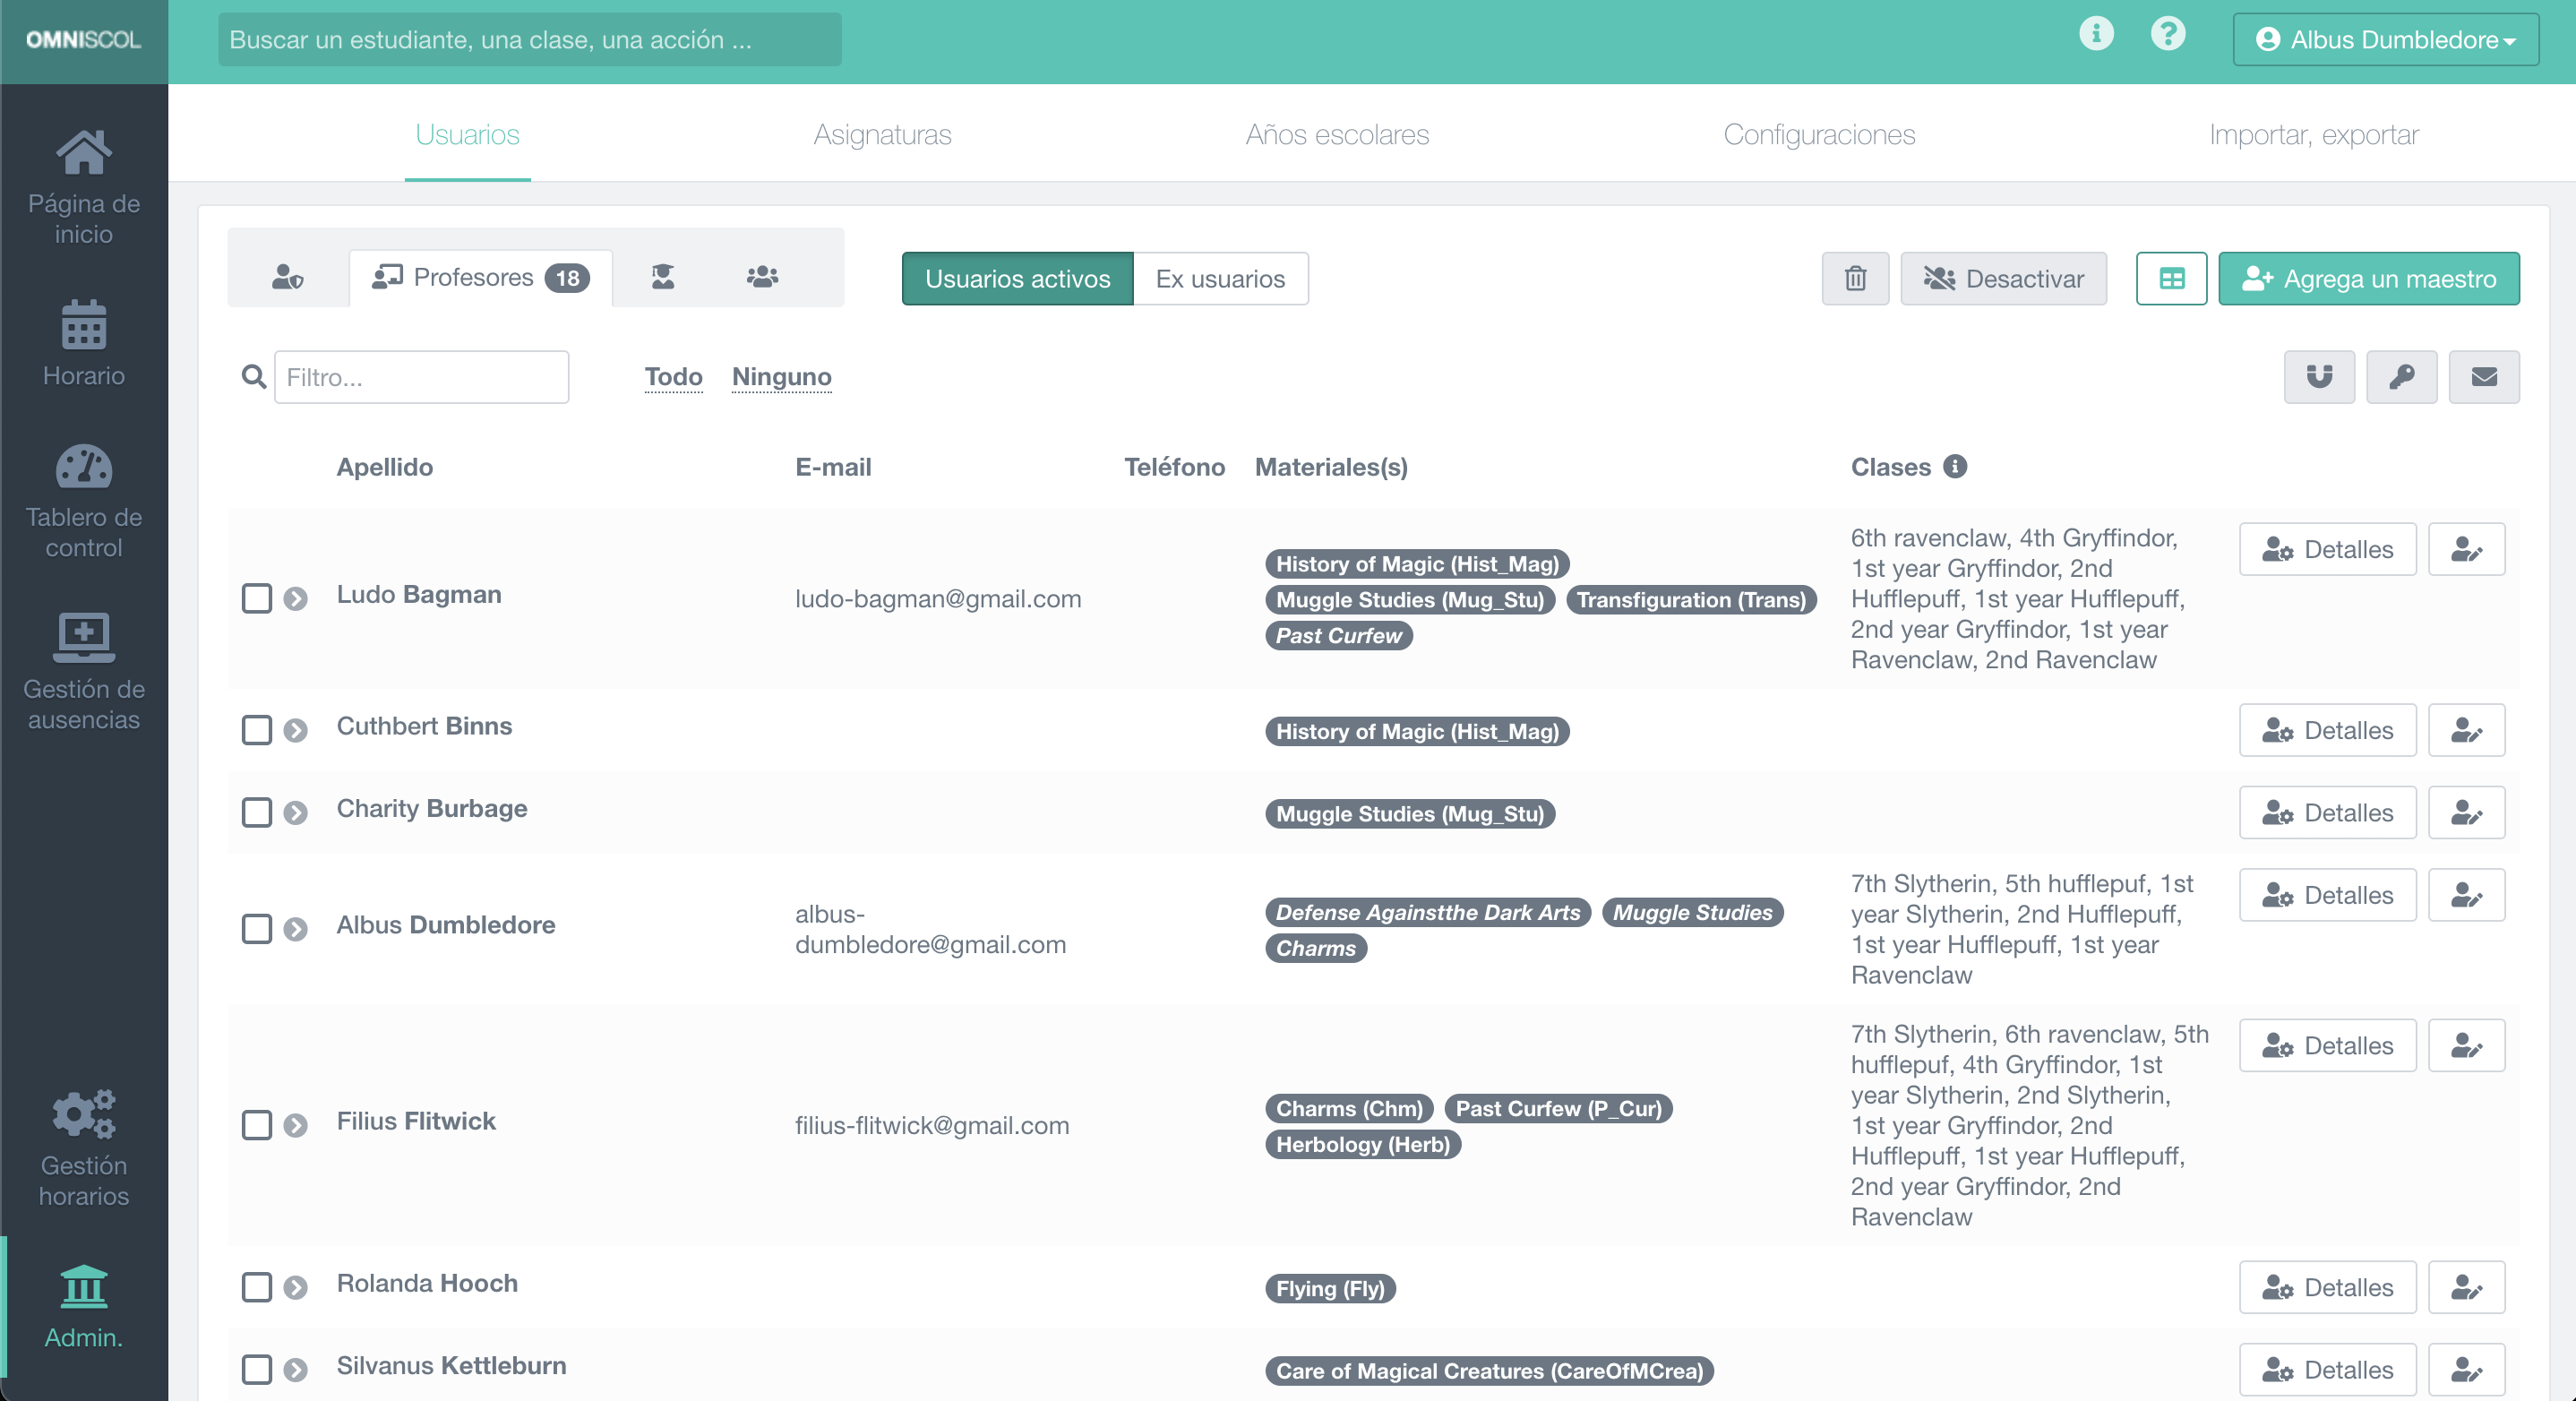Click the magnet icon above the teacher list
Screen dimensions: 2576x1401
tap(2319, 377)
